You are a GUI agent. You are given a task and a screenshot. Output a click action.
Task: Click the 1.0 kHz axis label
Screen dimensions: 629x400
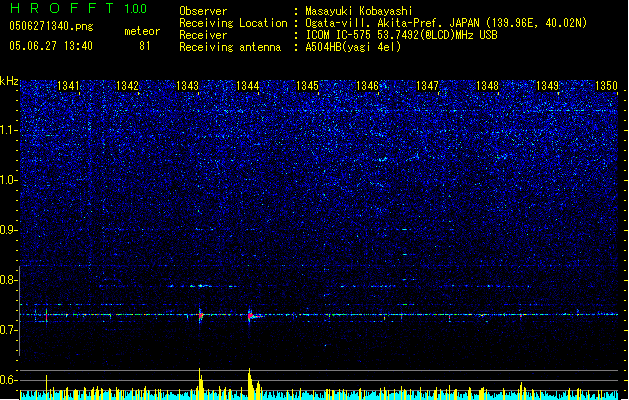(8, 180)
